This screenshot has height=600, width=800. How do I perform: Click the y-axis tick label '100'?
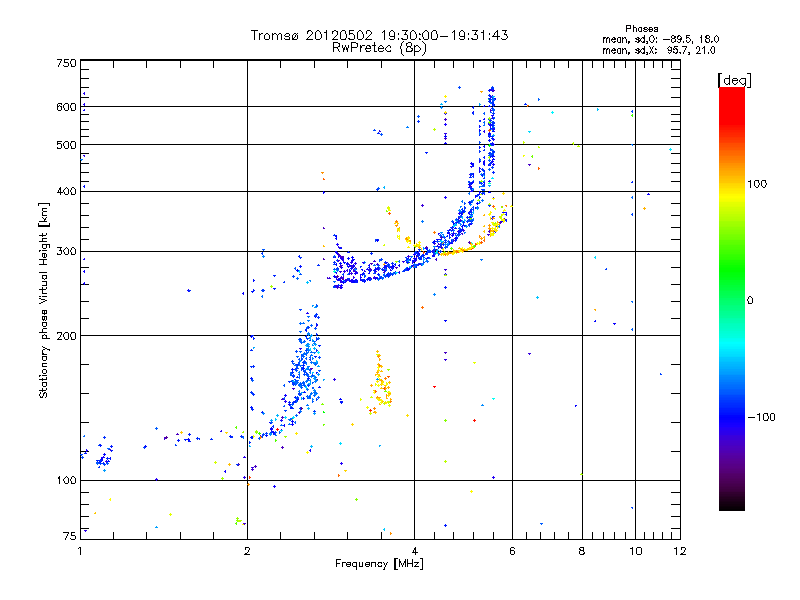(x=66, y=480)
